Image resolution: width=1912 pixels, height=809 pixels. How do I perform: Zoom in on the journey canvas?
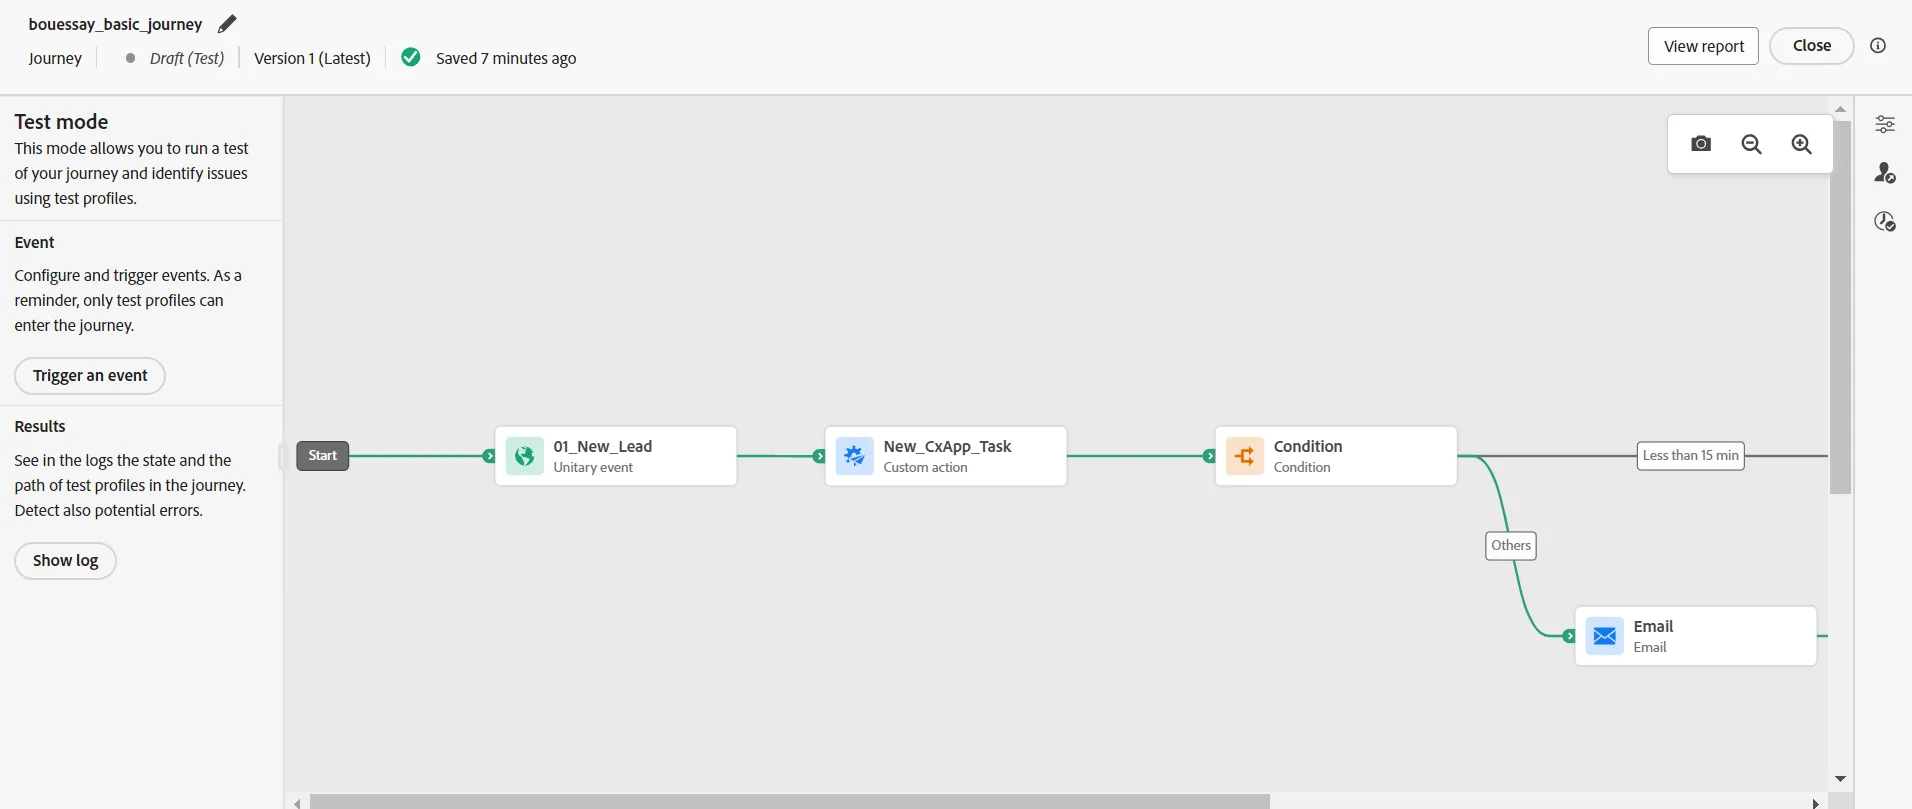pos(1801,144)
